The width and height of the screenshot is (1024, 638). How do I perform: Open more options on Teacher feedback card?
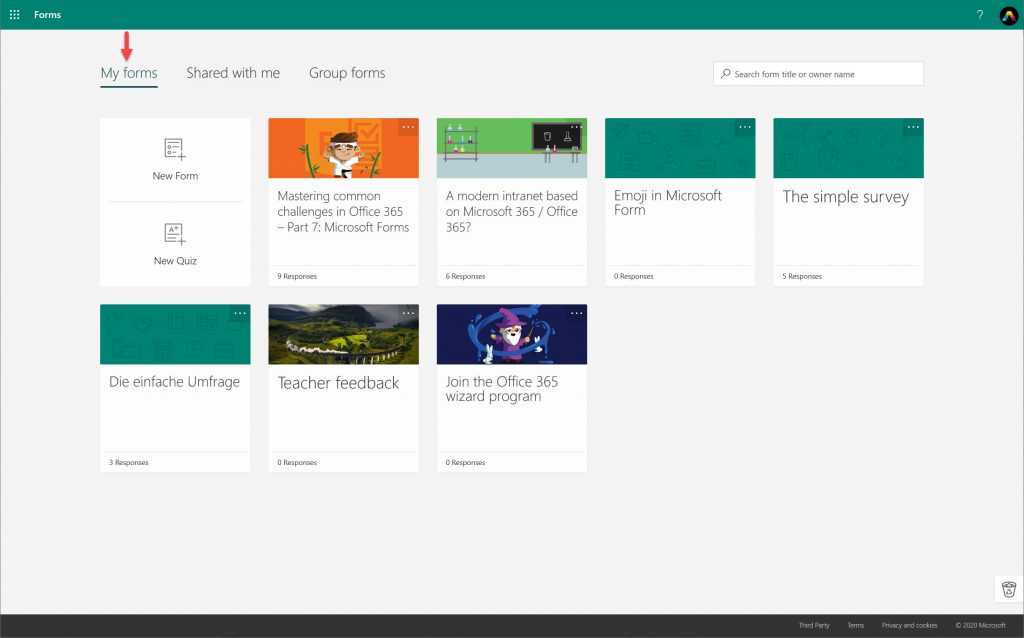click(408, 313)
